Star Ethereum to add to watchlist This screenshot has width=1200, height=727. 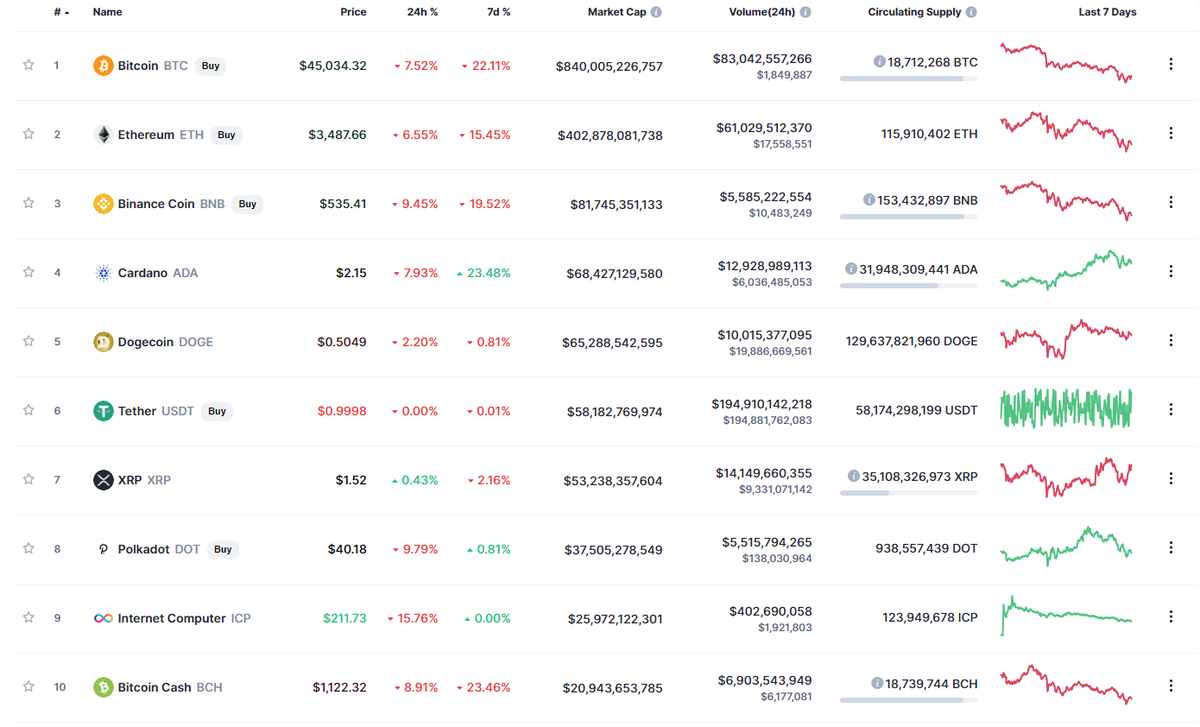(x=28, y=134)
